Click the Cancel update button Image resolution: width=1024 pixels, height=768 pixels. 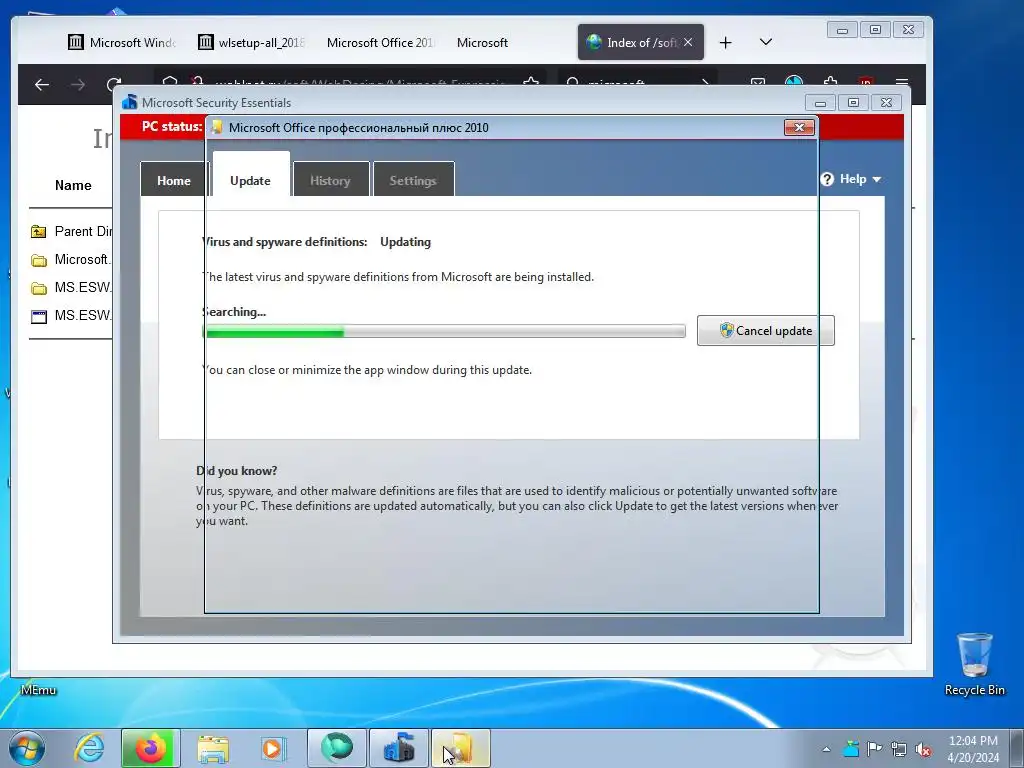[765, 330]
